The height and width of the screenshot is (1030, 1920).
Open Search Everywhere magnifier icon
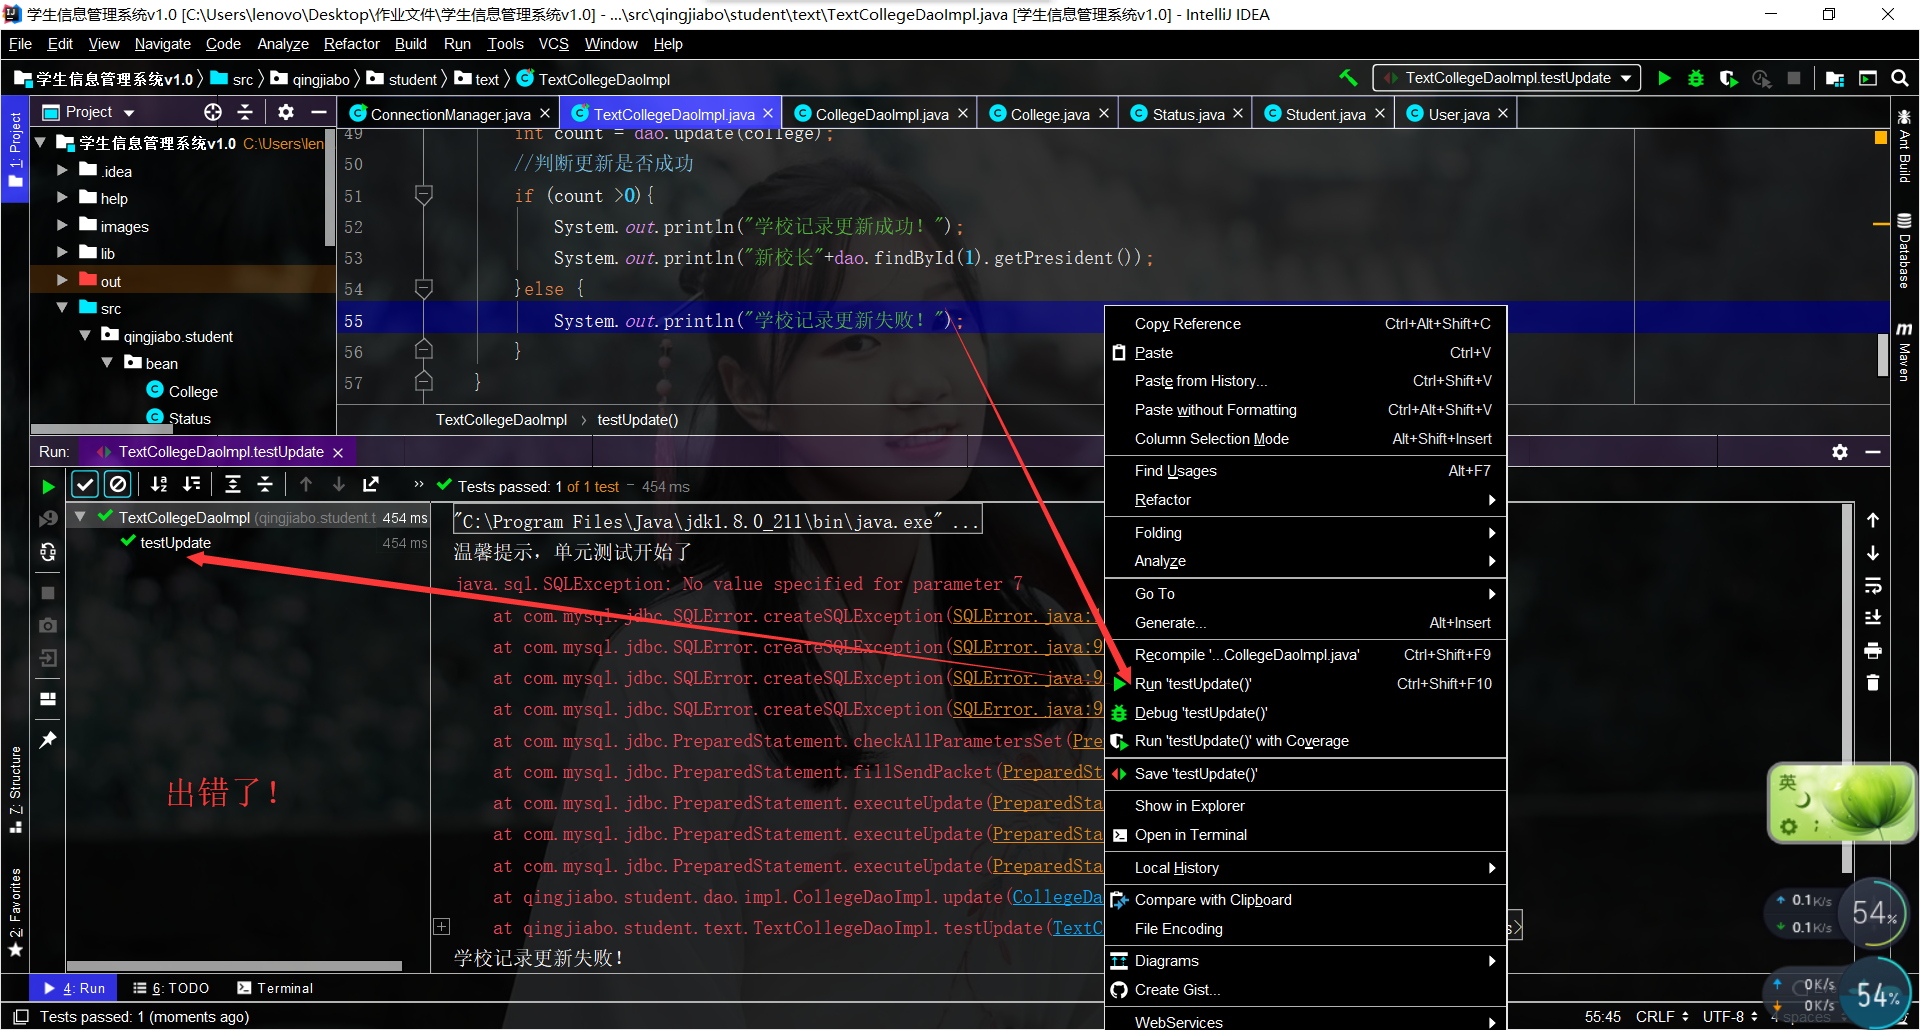coord(1900,78)
